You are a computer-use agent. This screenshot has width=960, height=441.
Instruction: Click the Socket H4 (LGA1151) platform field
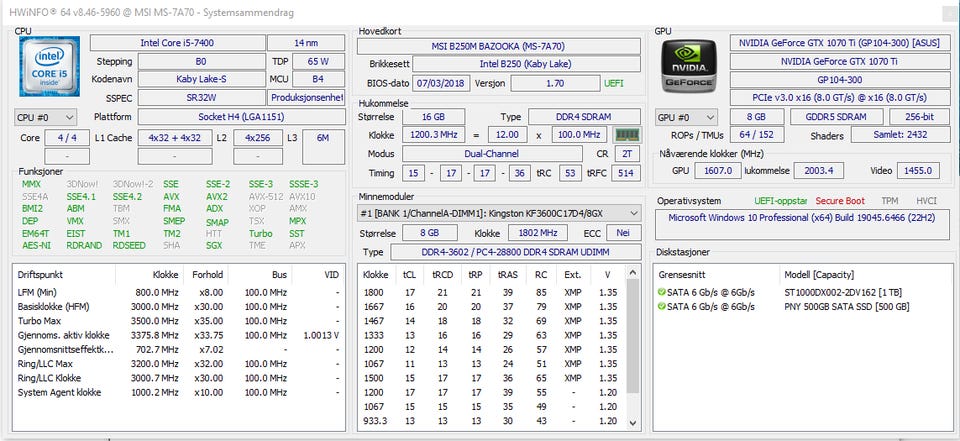point(241,117)
